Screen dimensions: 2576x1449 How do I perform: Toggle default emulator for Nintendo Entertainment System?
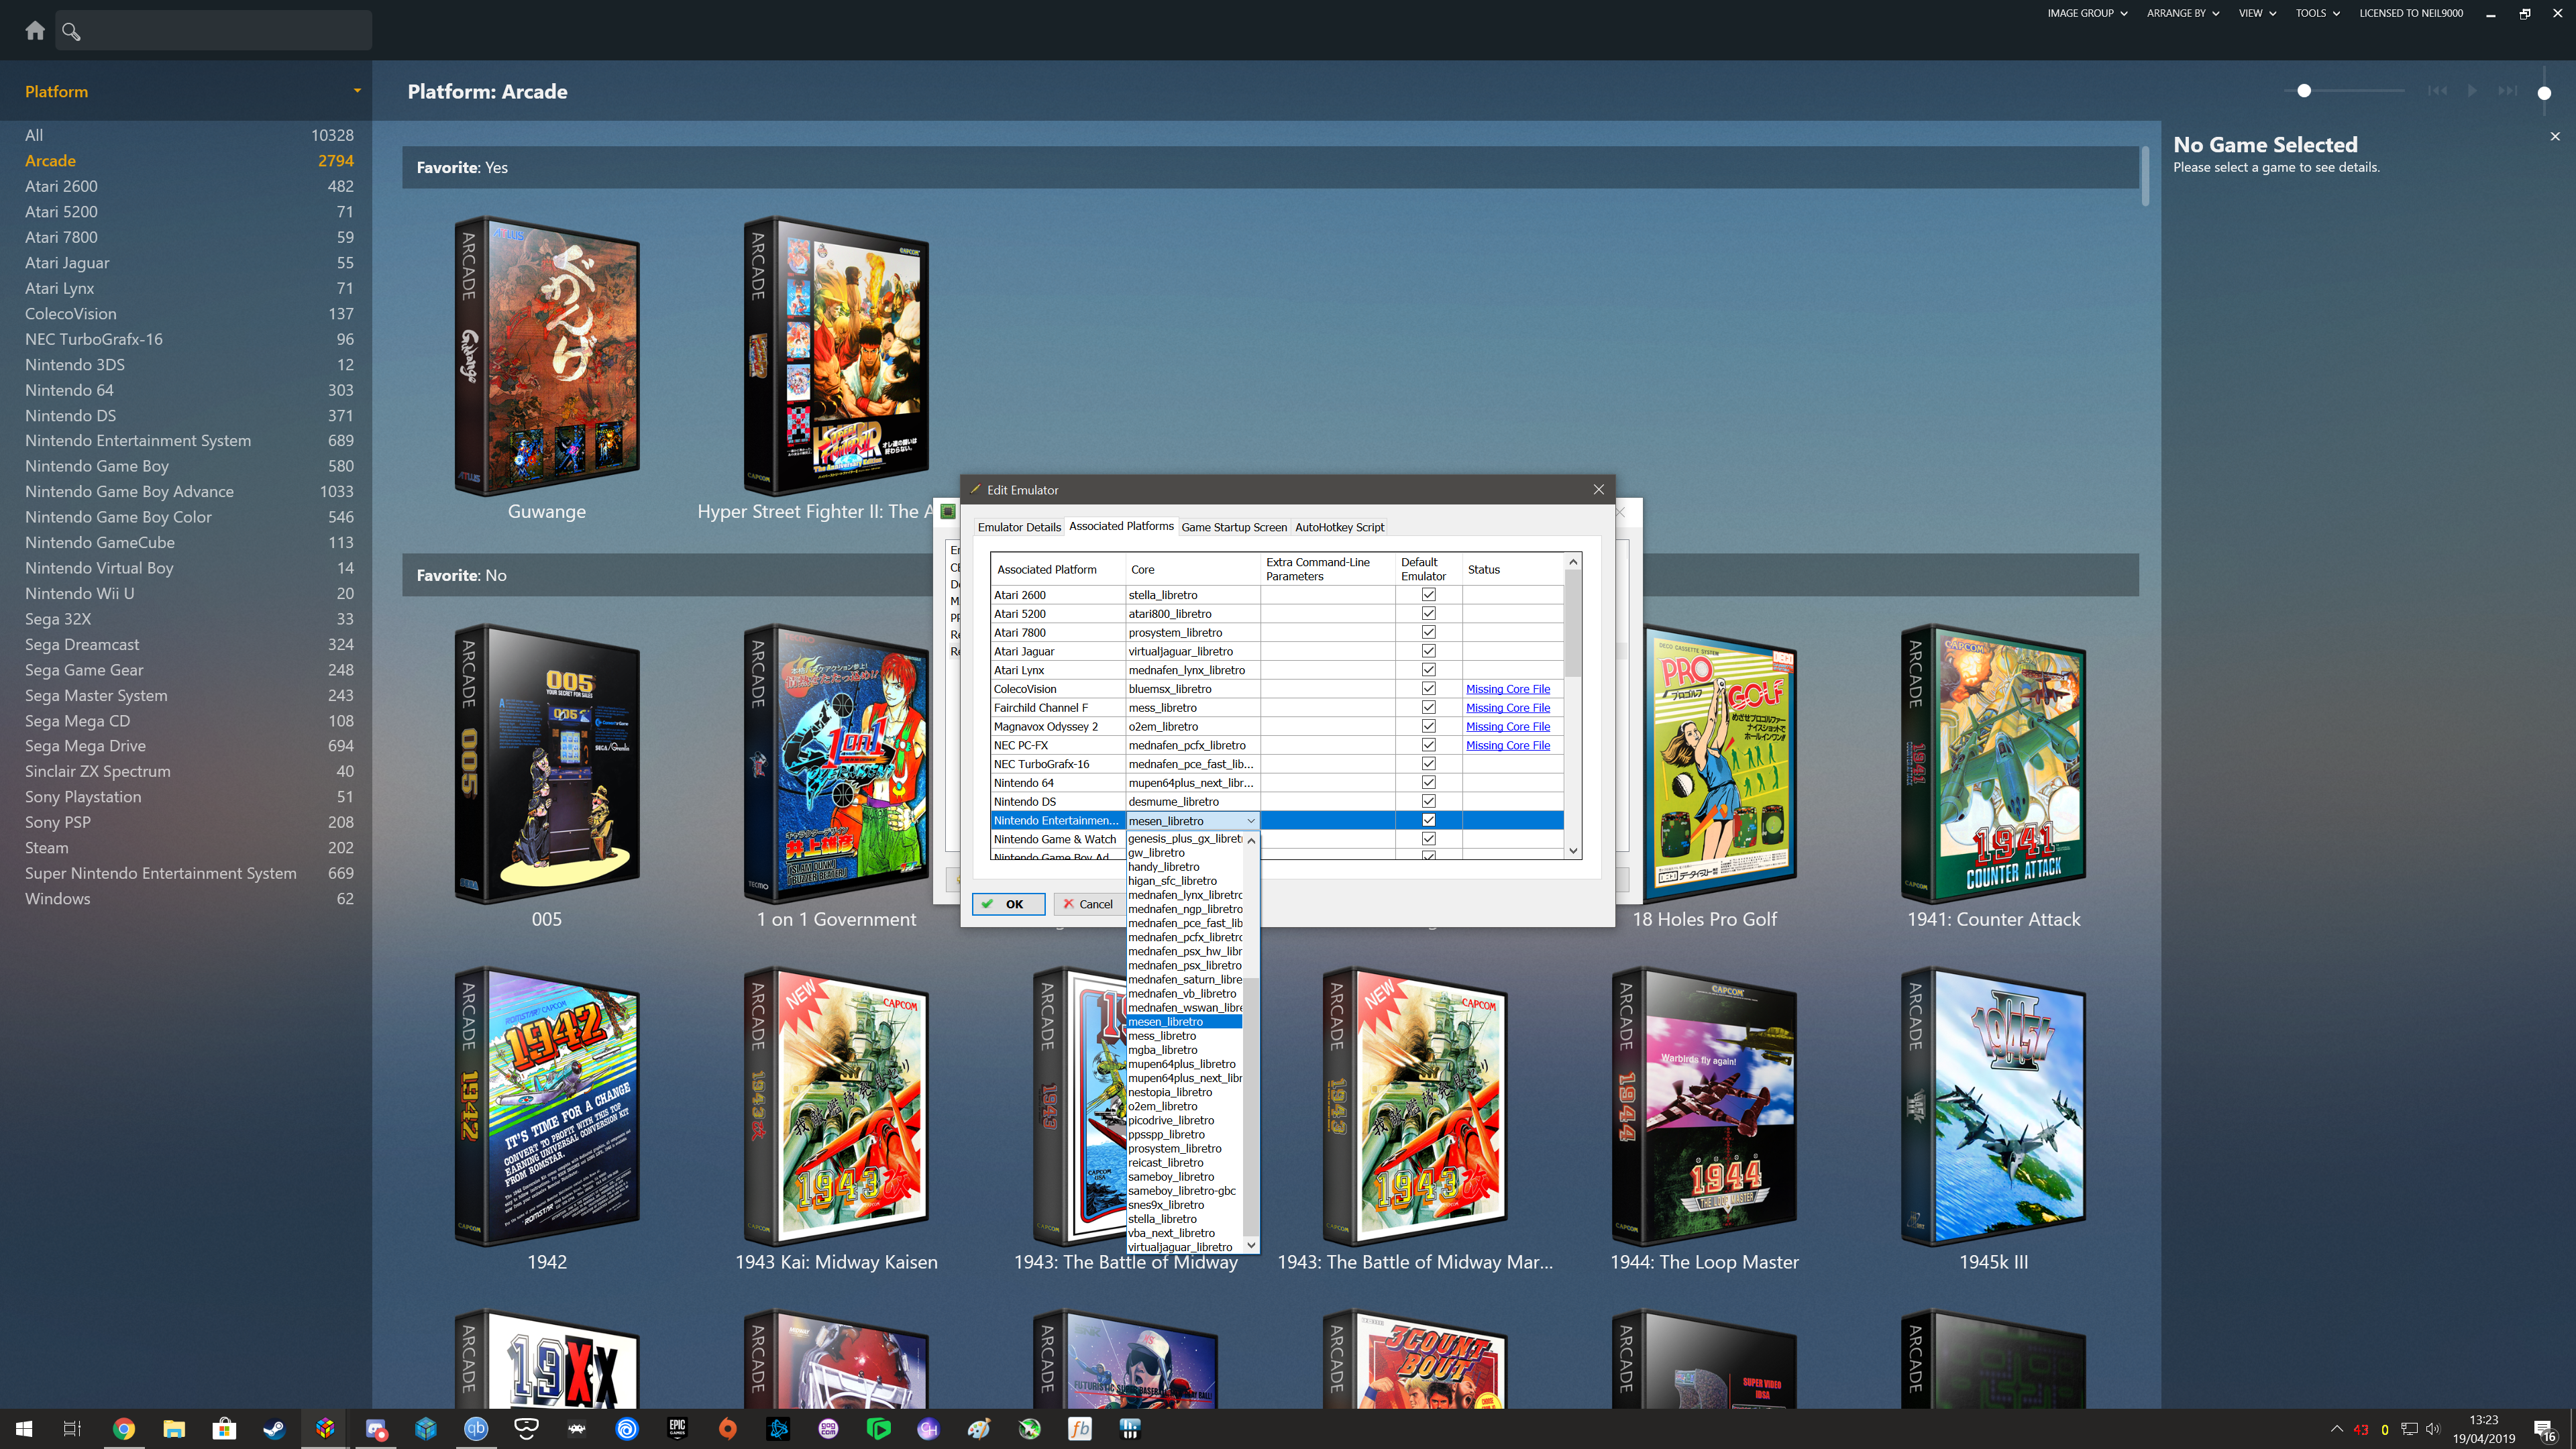click(x=1428, y=820)
